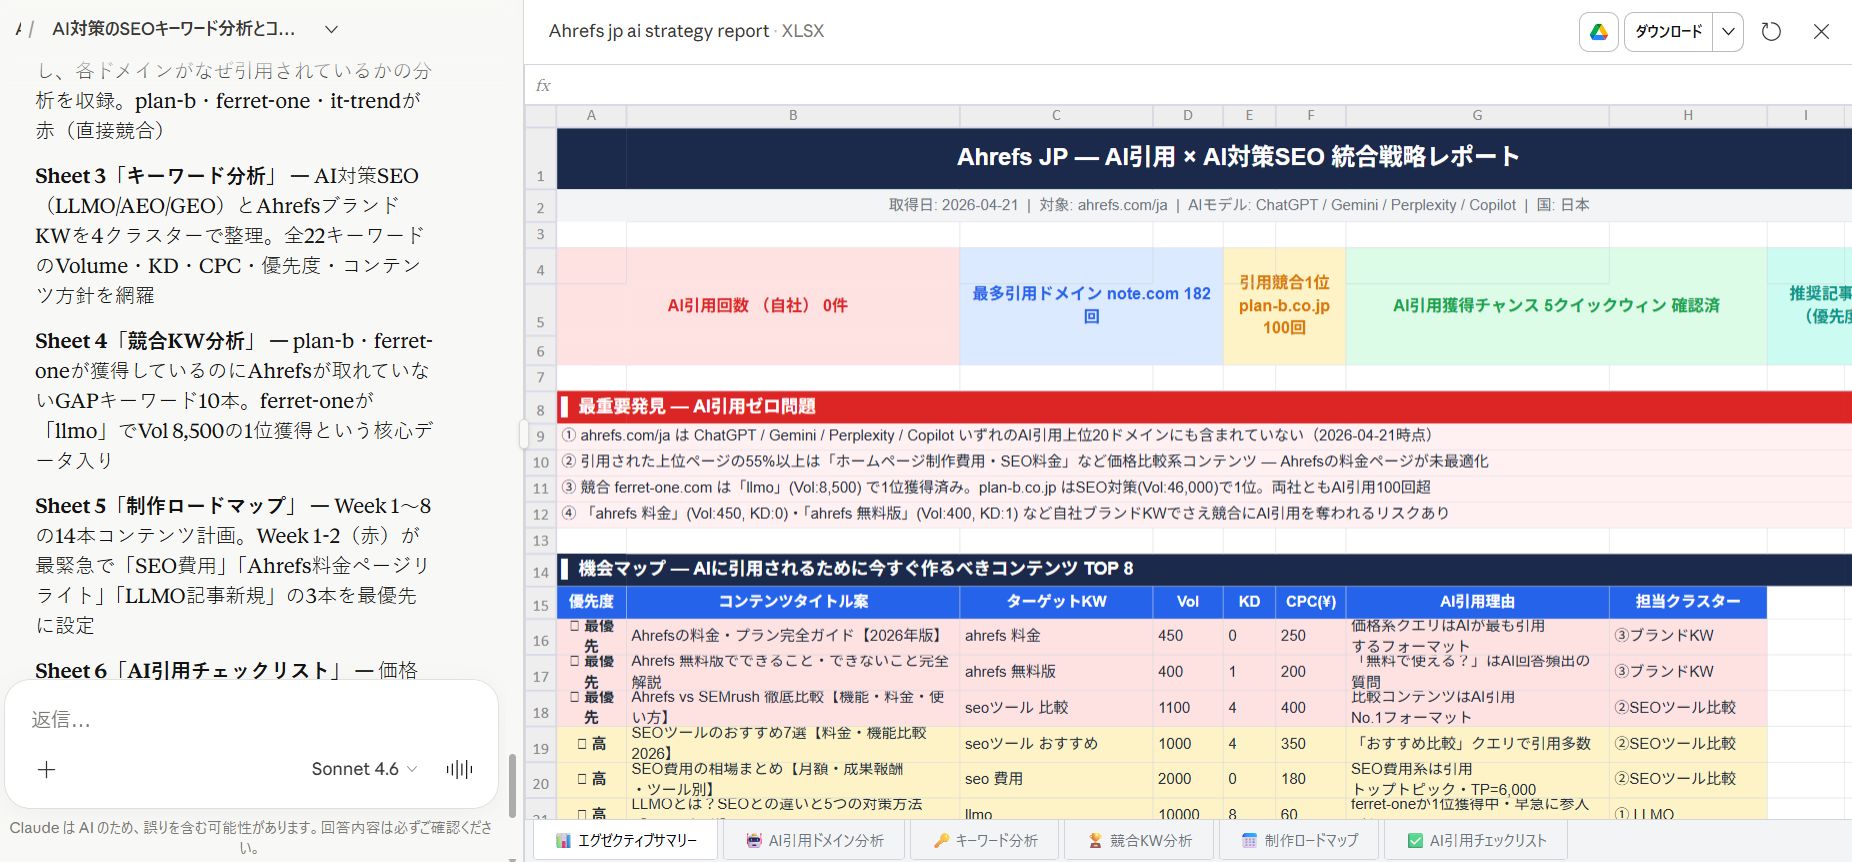The image size is (1852, 862).
Task: Click the 担当クラスター header cell
Action: [1687, 602]
